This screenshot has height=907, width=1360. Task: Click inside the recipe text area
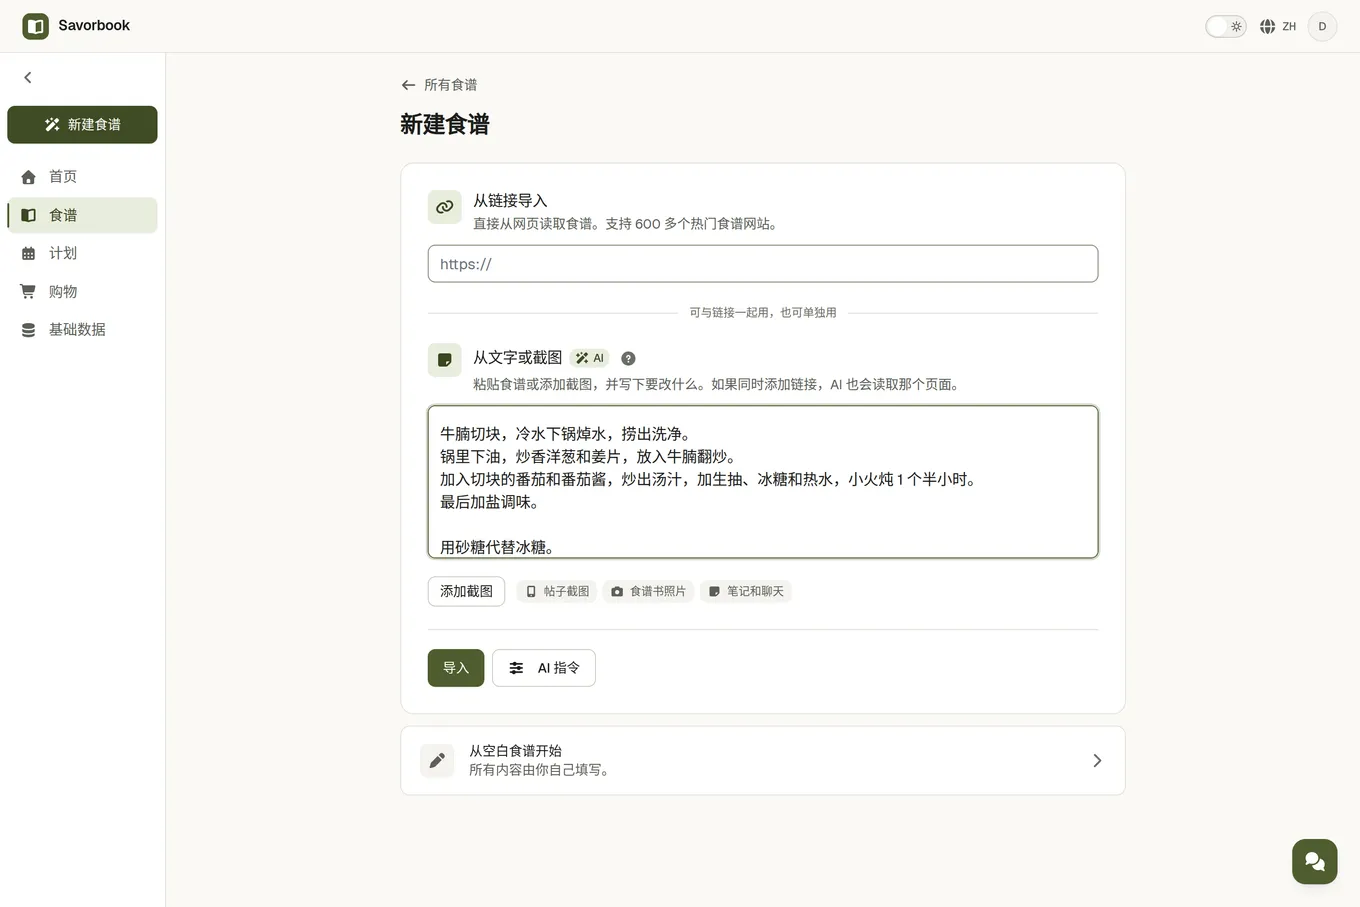pos(763,482)
